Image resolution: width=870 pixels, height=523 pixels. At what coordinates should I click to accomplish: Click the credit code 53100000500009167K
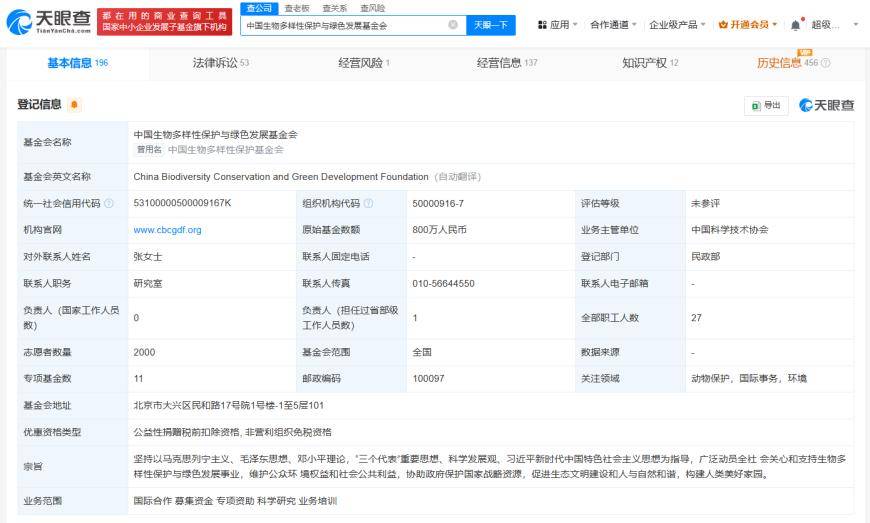pyautogui.click(x=182, y=203)
